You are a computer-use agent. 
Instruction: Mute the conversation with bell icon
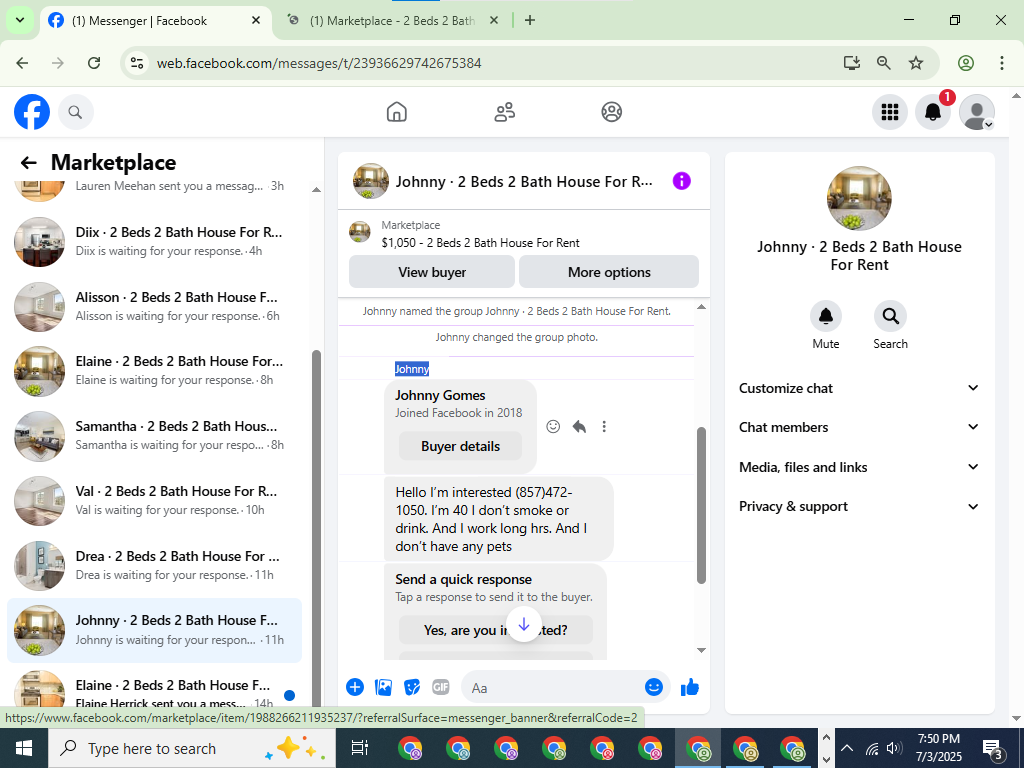(x=825, y=316)
